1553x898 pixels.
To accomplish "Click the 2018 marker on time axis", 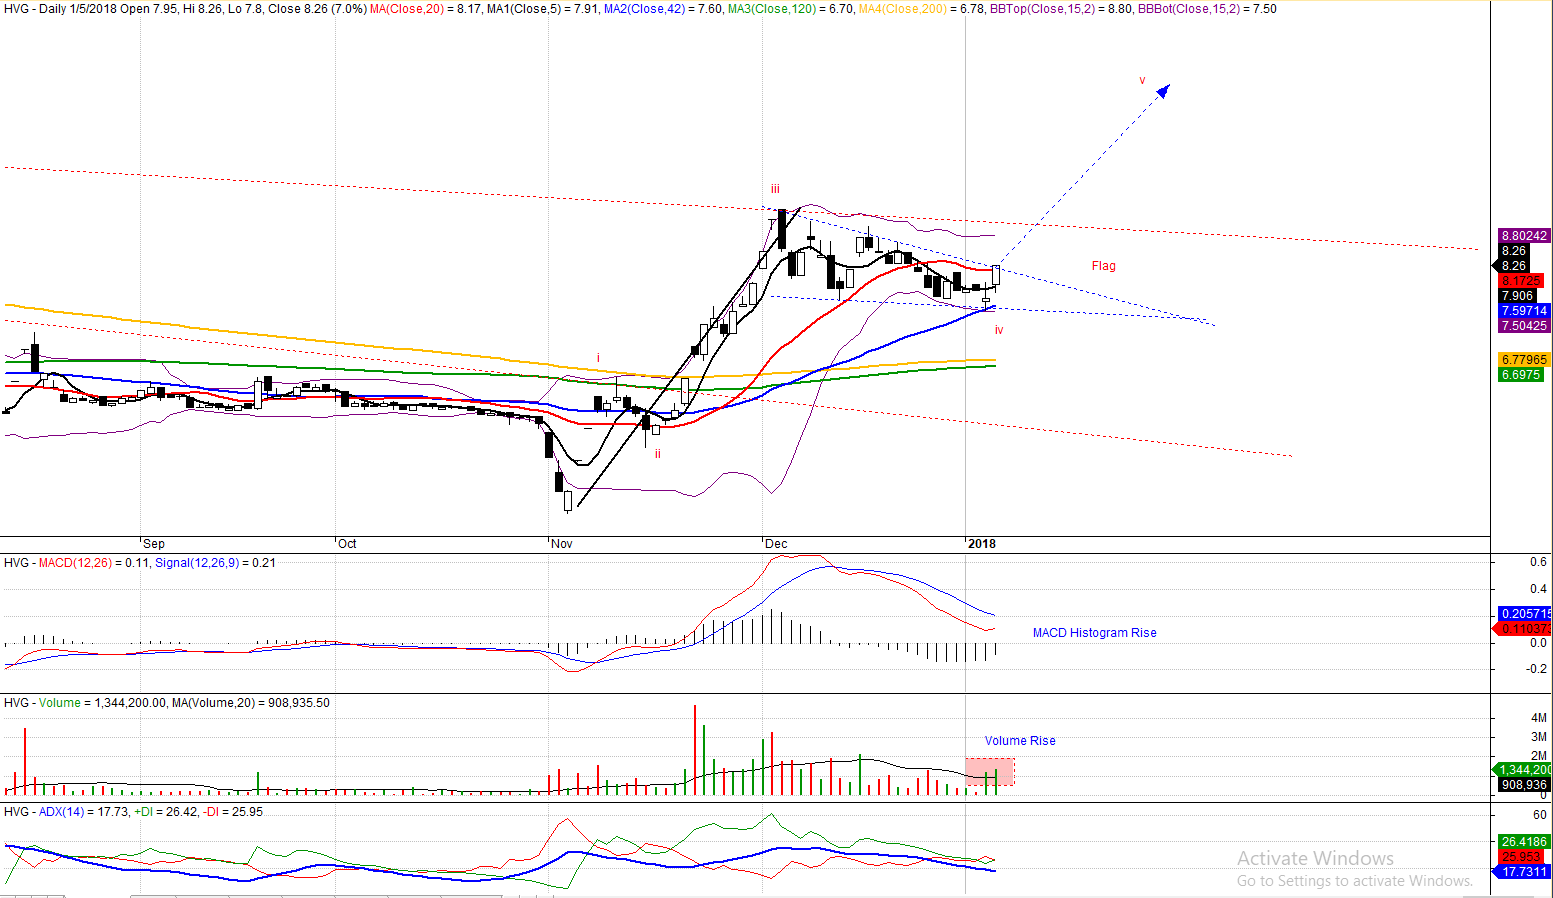I will pos(981,544).
